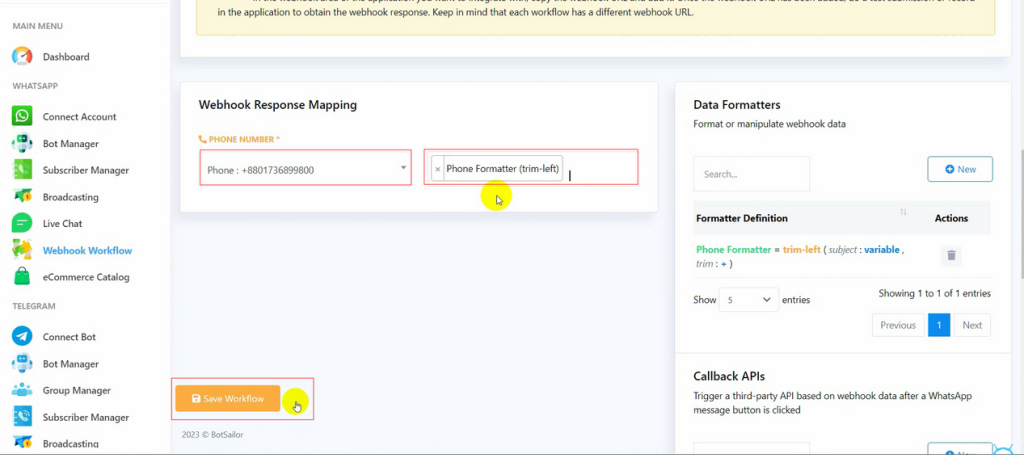Click the WhatsApp Connect Account icon
This screenshot has width=1024, height=458.
tap(22, 117)
